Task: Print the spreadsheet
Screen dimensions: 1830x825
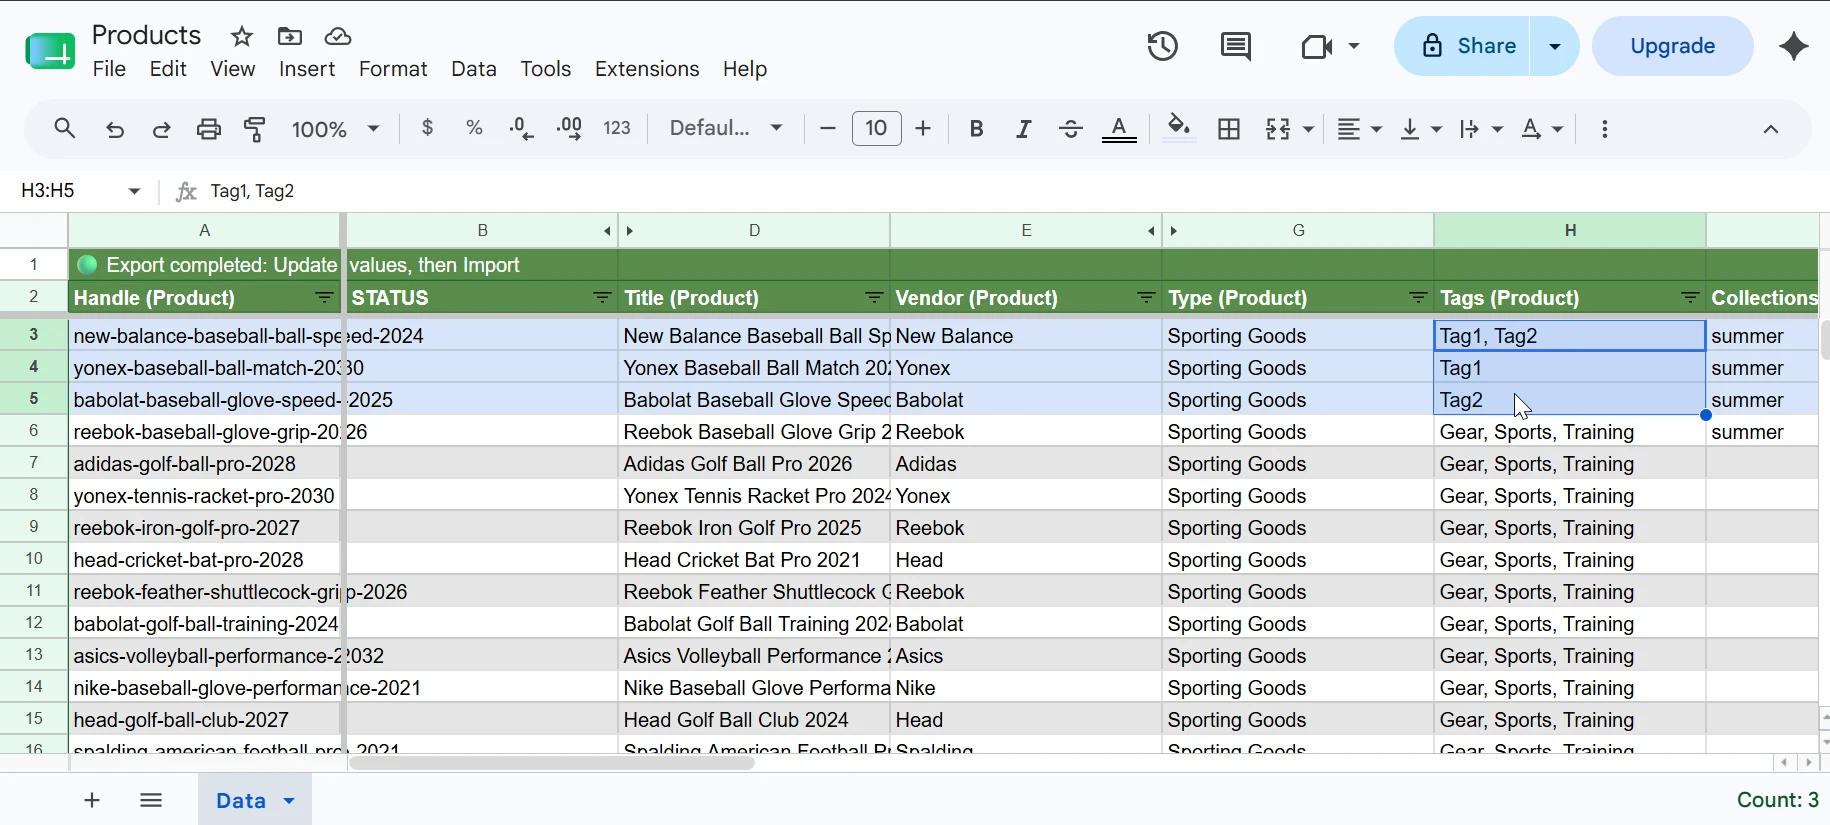Action: (208, 129)
